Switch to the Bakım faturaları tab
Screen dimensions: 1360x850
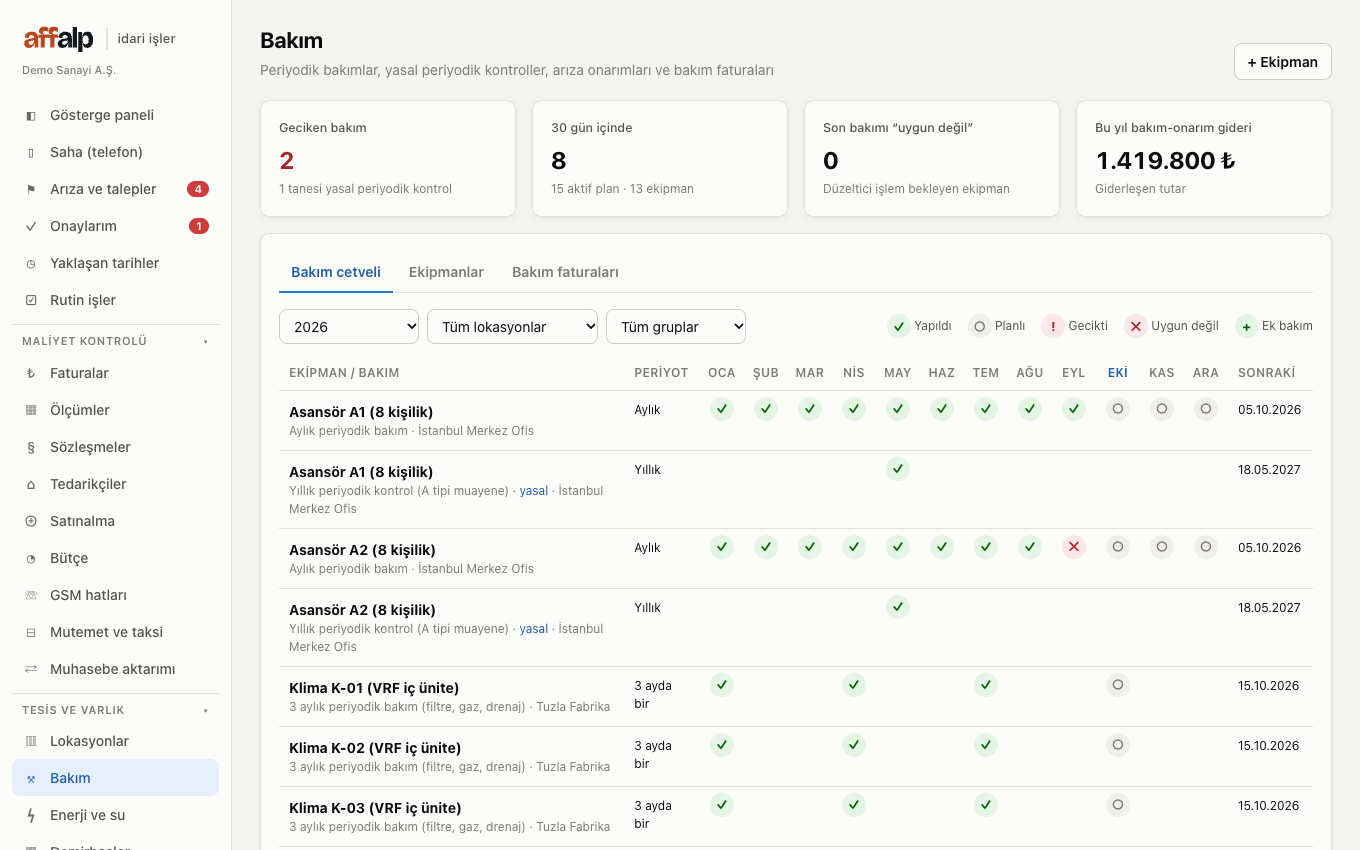pos(565,272)
